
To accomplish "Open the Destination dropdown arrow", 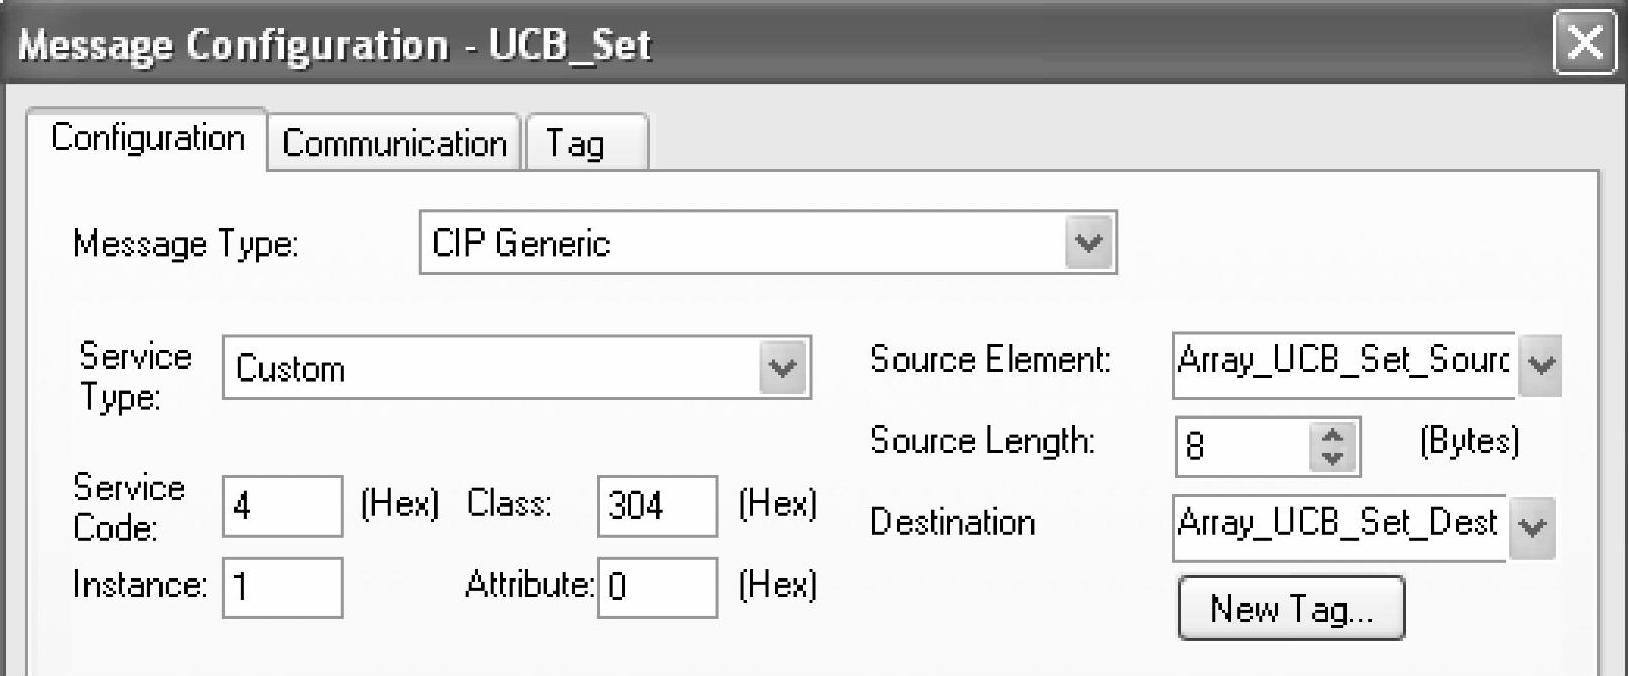I will click(x=1533, y=526).
